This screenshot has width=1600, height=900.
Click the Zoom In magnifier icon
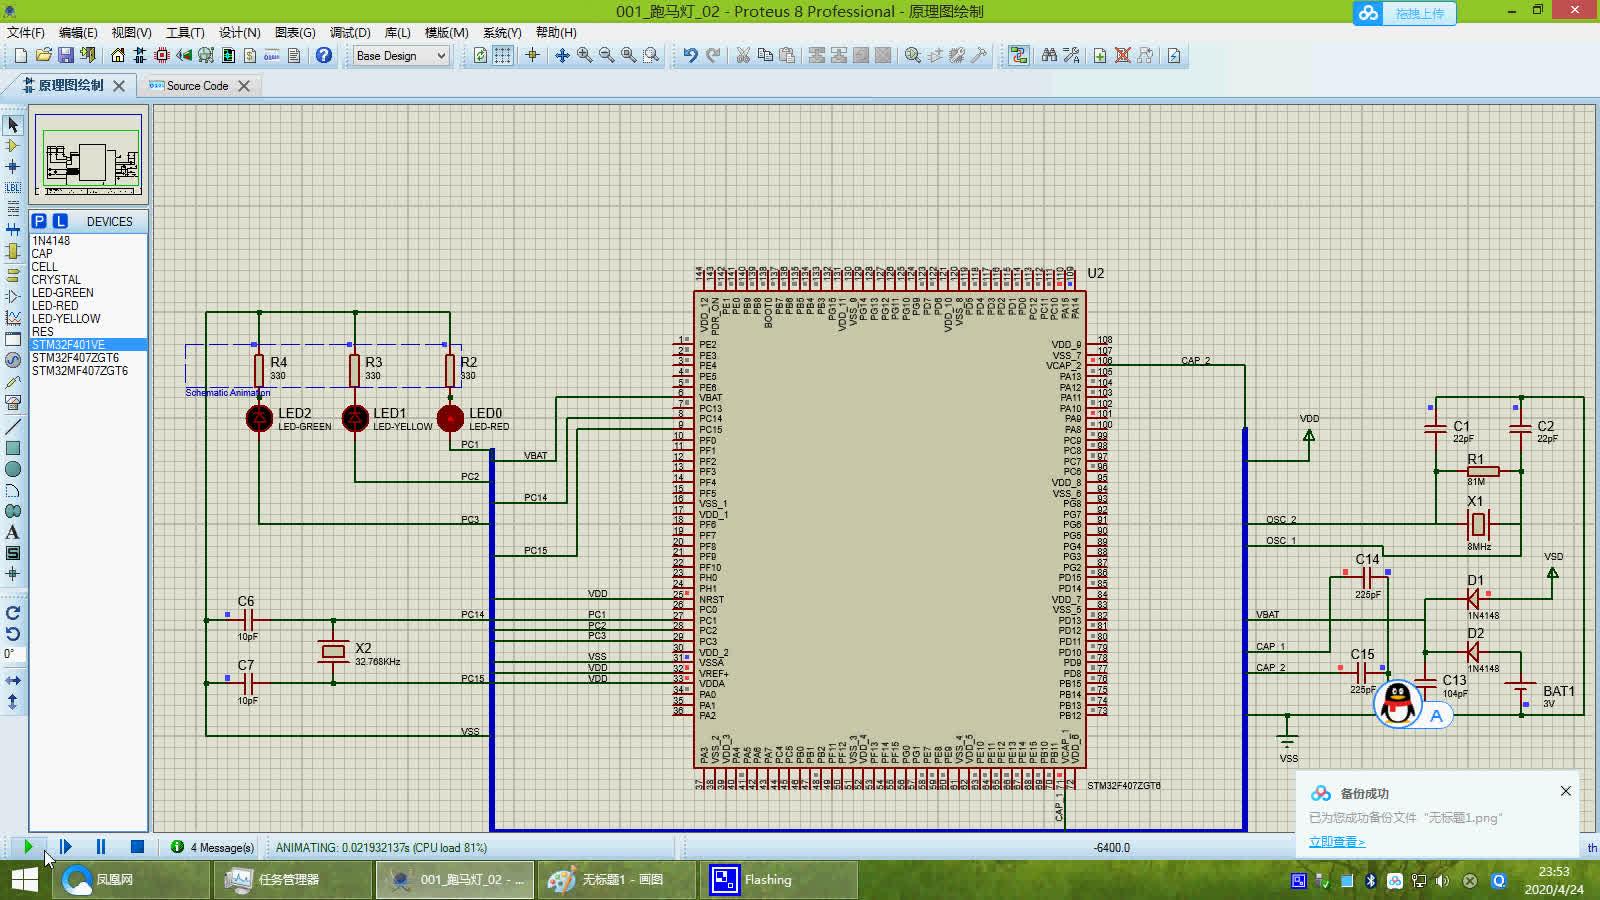(584, 56)
